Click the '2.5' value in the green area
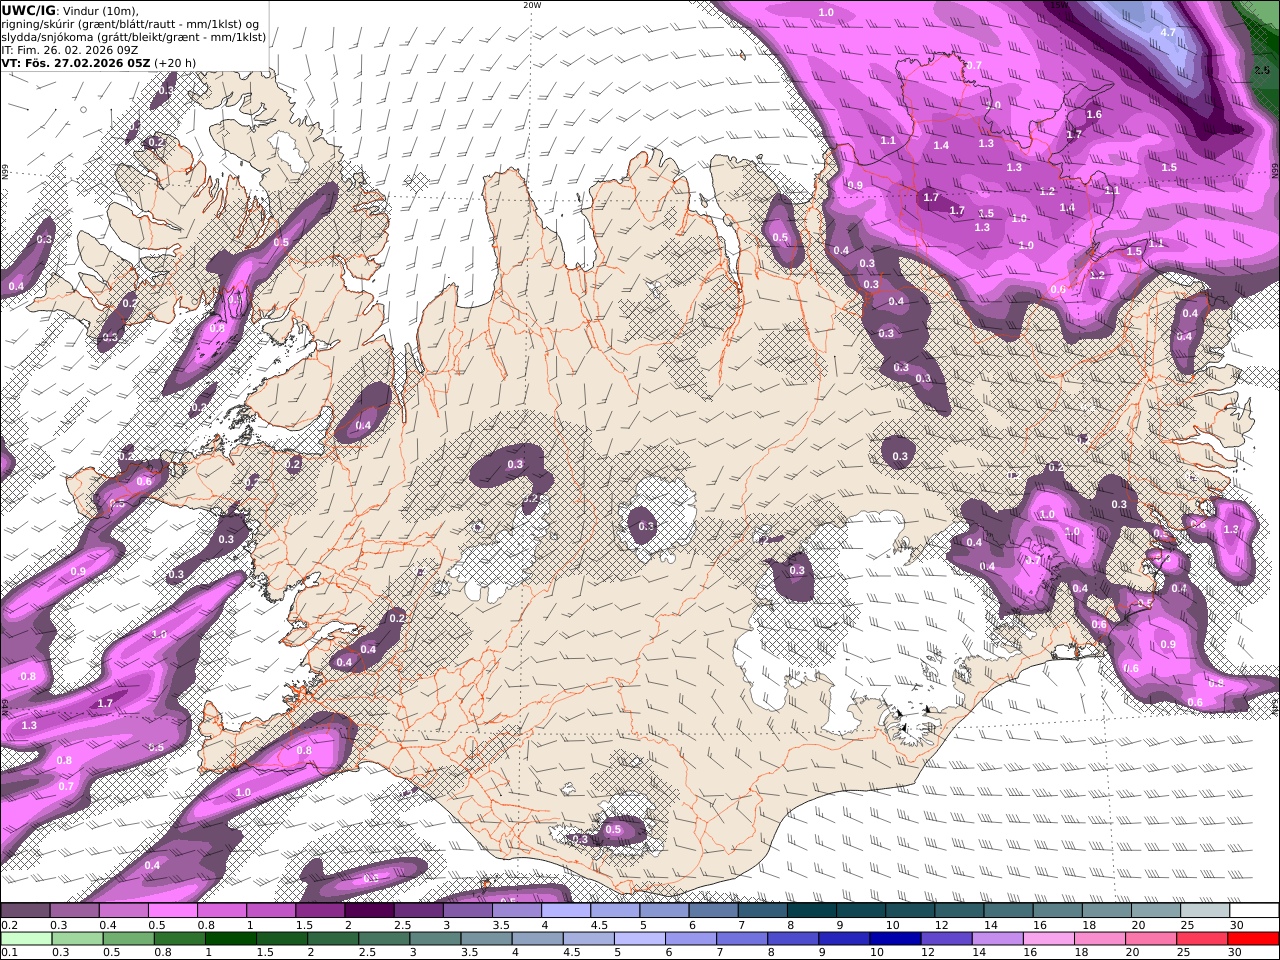 pyautogui.click(x=1261, y=71)
